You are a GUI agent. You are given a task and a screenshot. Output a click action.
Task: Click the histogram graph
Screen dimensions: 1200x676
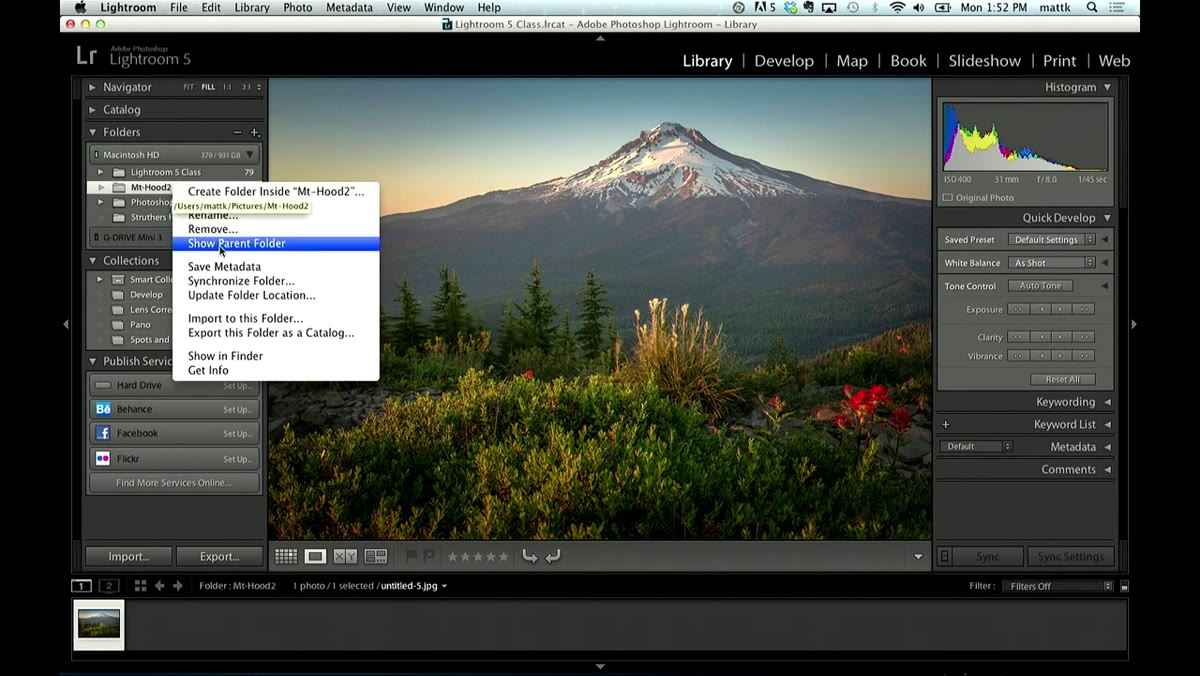point(1025,137)
